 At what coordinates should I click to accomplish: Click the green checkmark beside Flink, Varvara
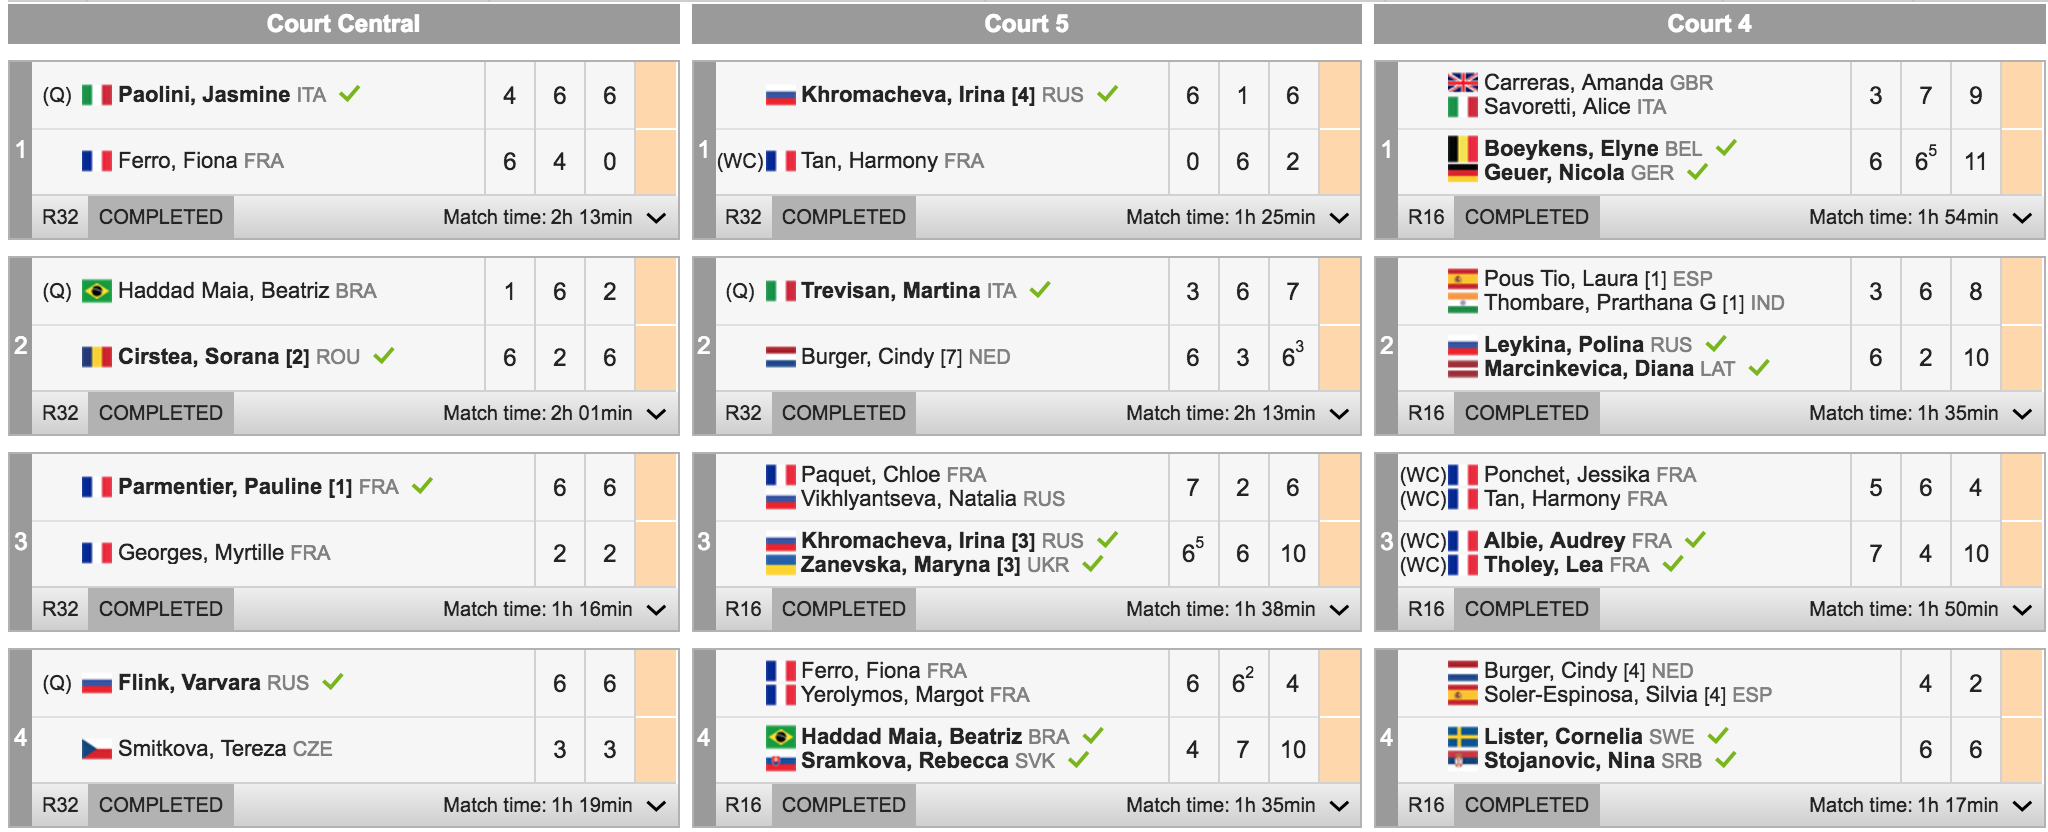point(333,682)
